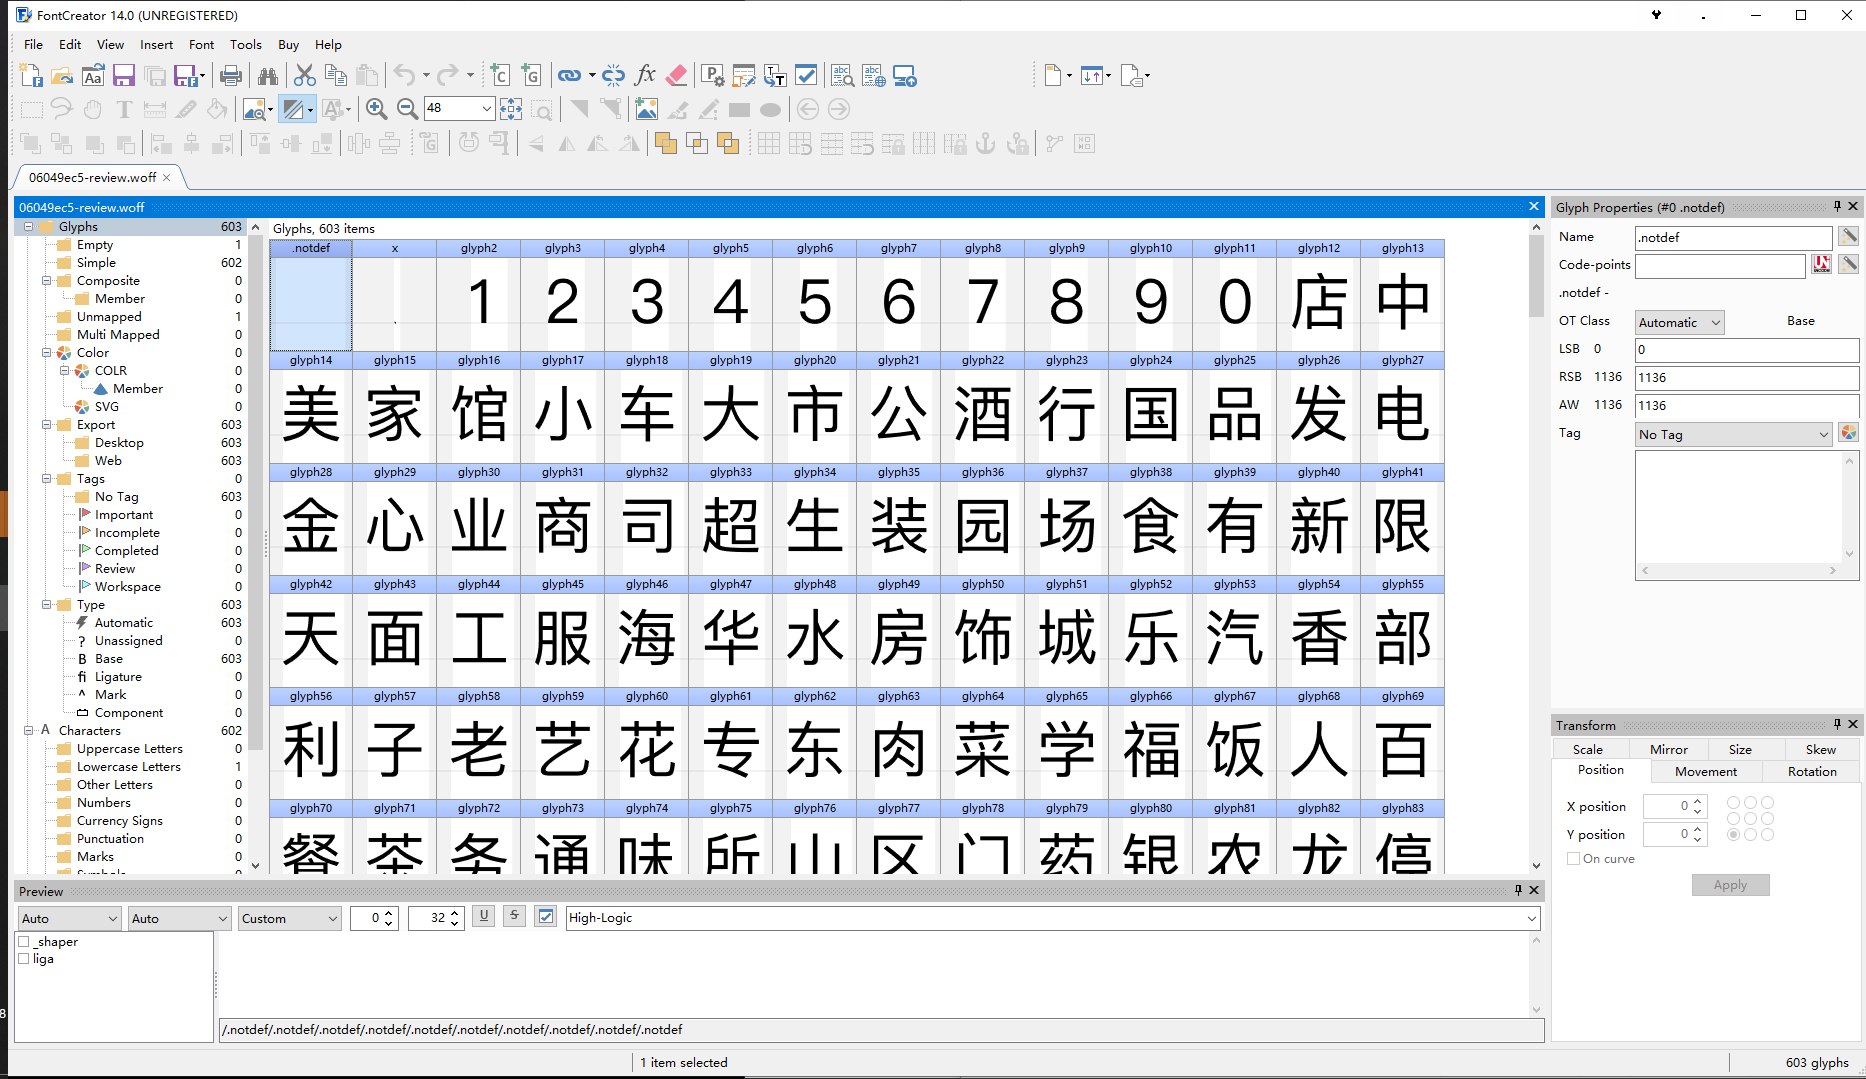This screenshot has width=1866, height=1079.
Task: Toggle the checked box in Preview toolbar
Action: coord(546,917)
